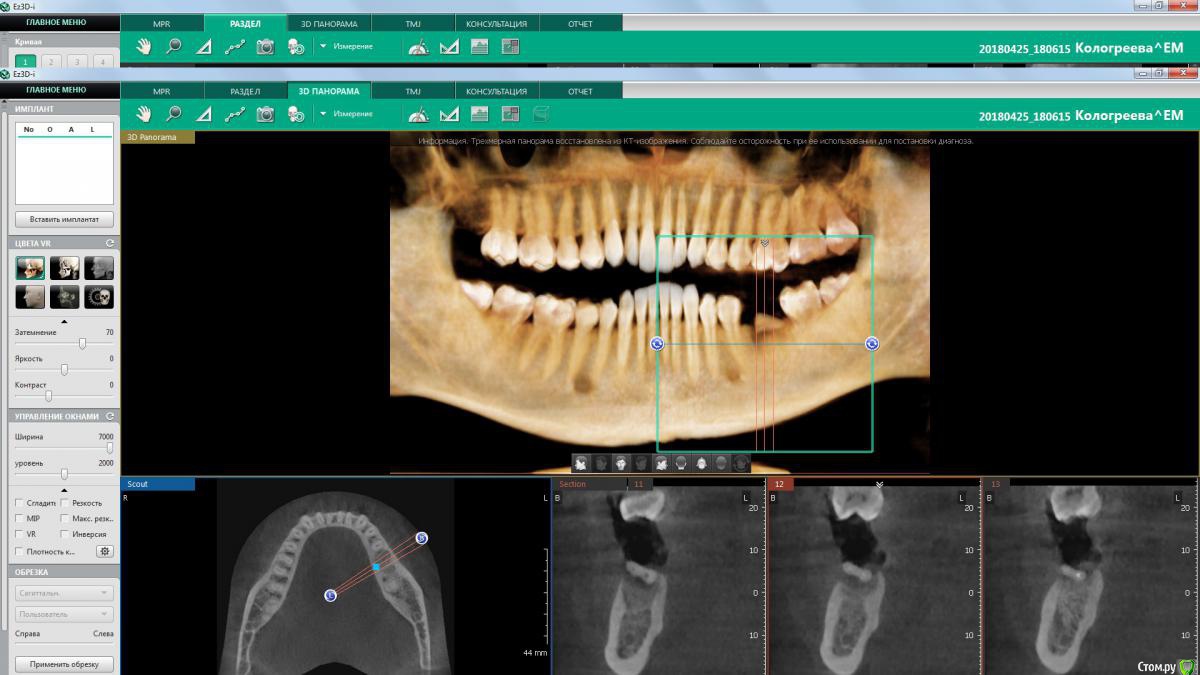Screen dimensions: 1200x675
Task: Open the ОТЧЕТ tab in lower tab row
Action: 580,91
